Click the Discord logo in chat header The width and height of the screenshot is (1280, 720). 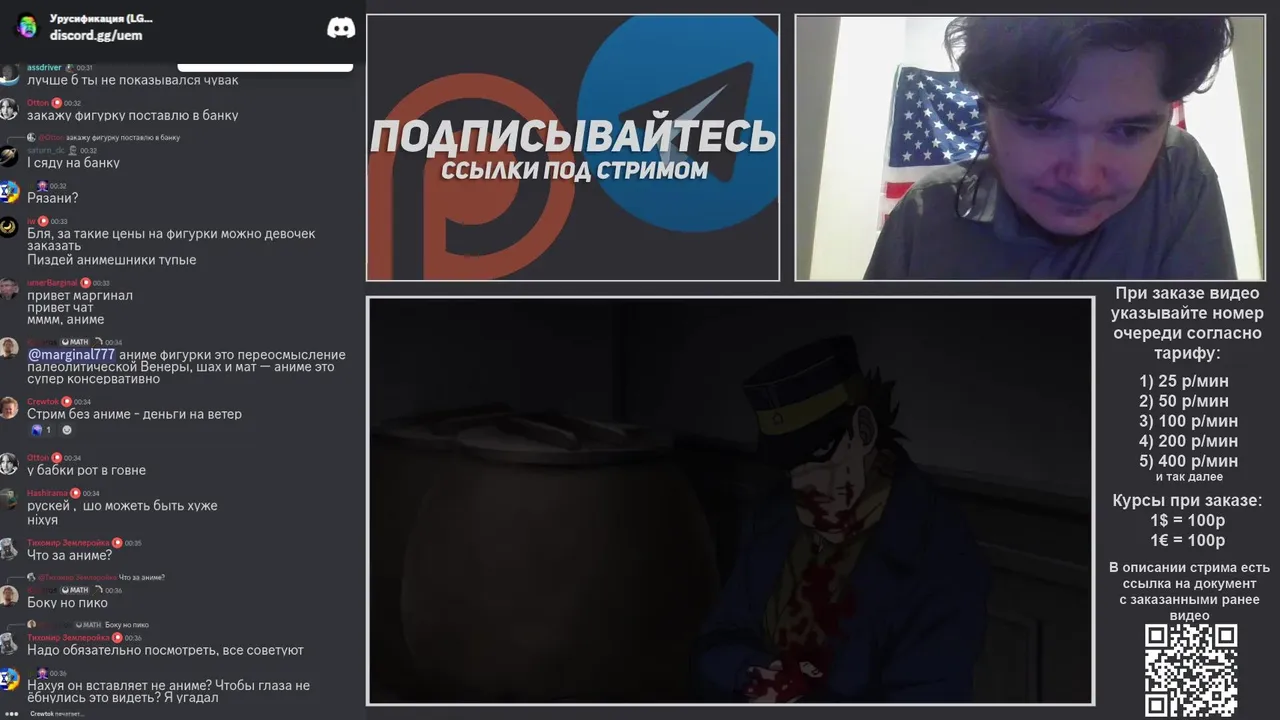(x=341, y=28)
